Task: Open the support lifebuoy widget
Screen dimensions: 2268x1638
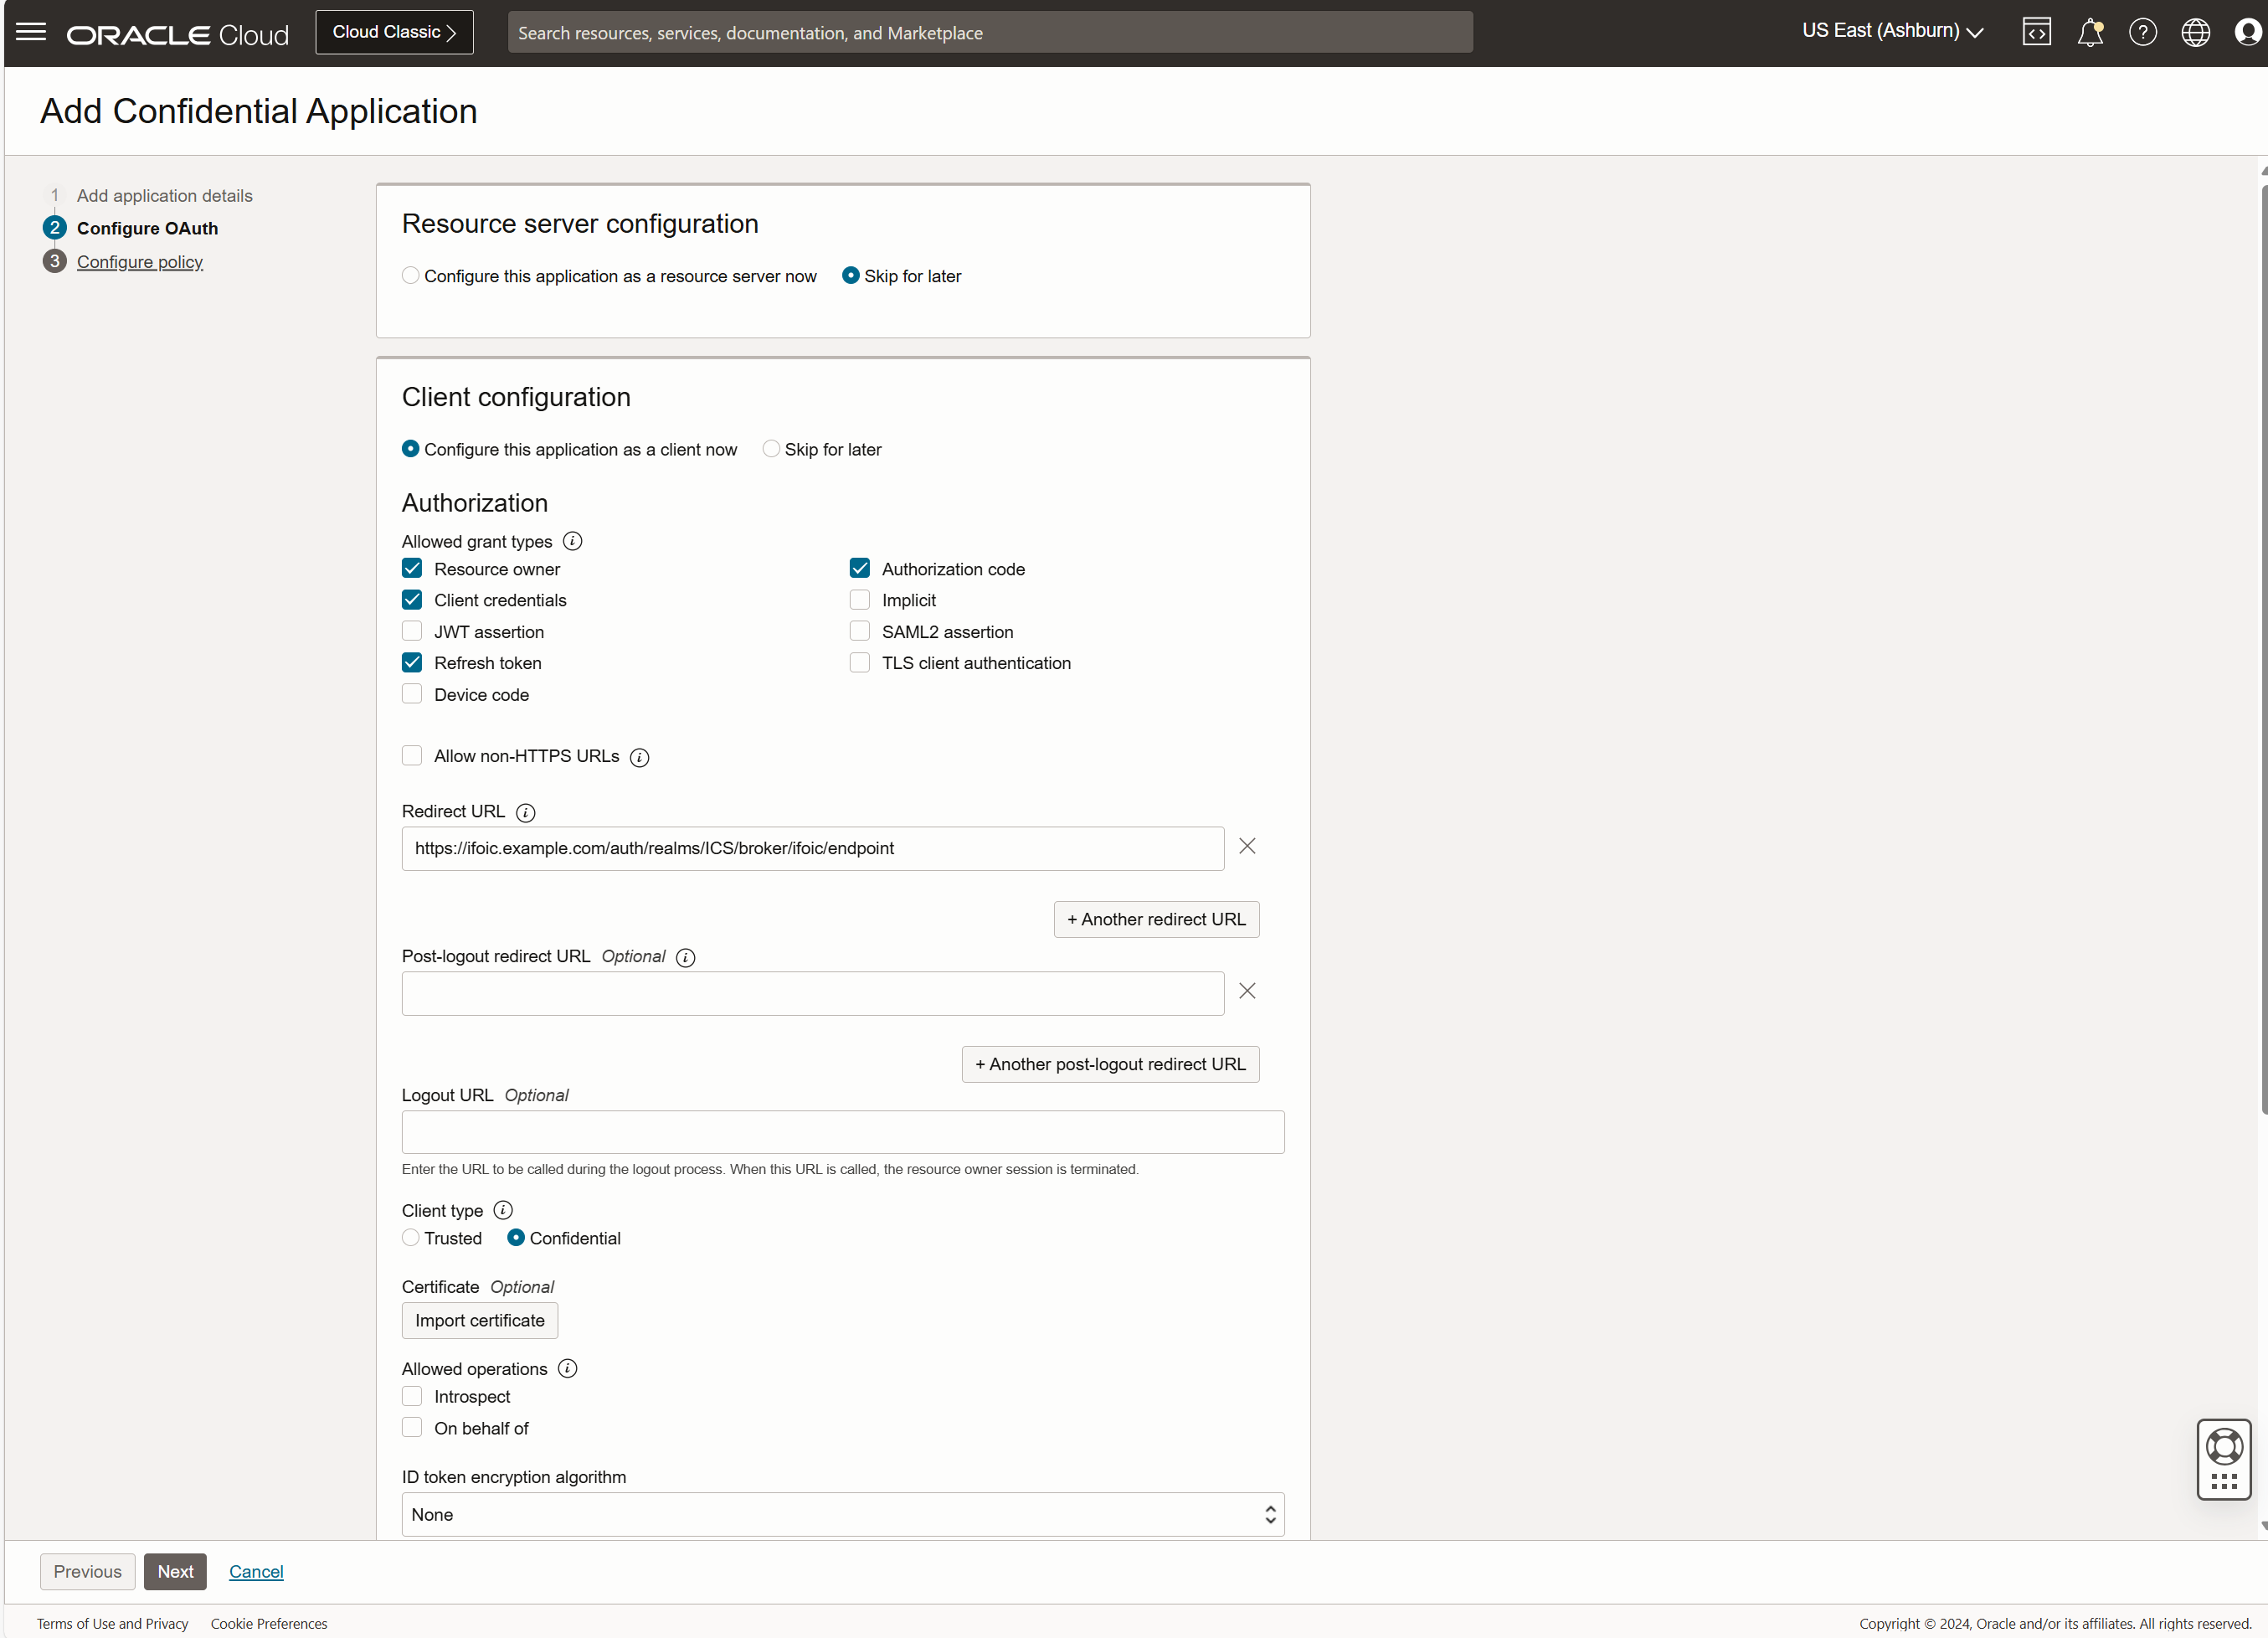Action: pyautogui.click(x=2223, y=1458)
